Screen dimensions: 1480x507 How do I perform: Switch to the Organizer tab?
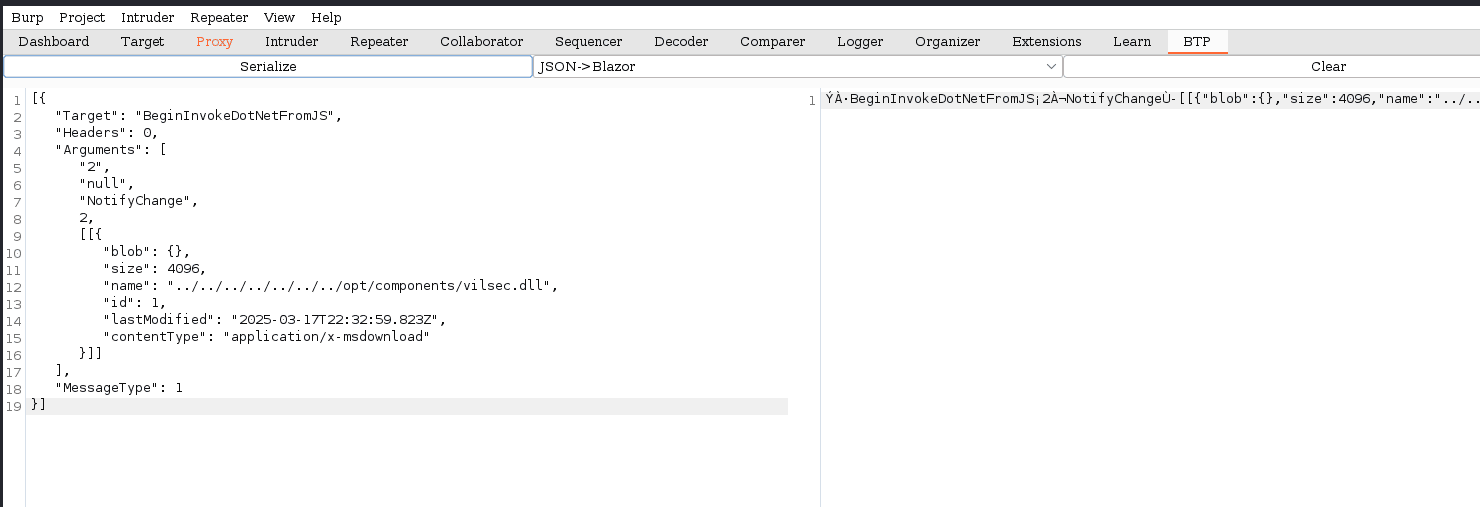(x=948, y=41)
